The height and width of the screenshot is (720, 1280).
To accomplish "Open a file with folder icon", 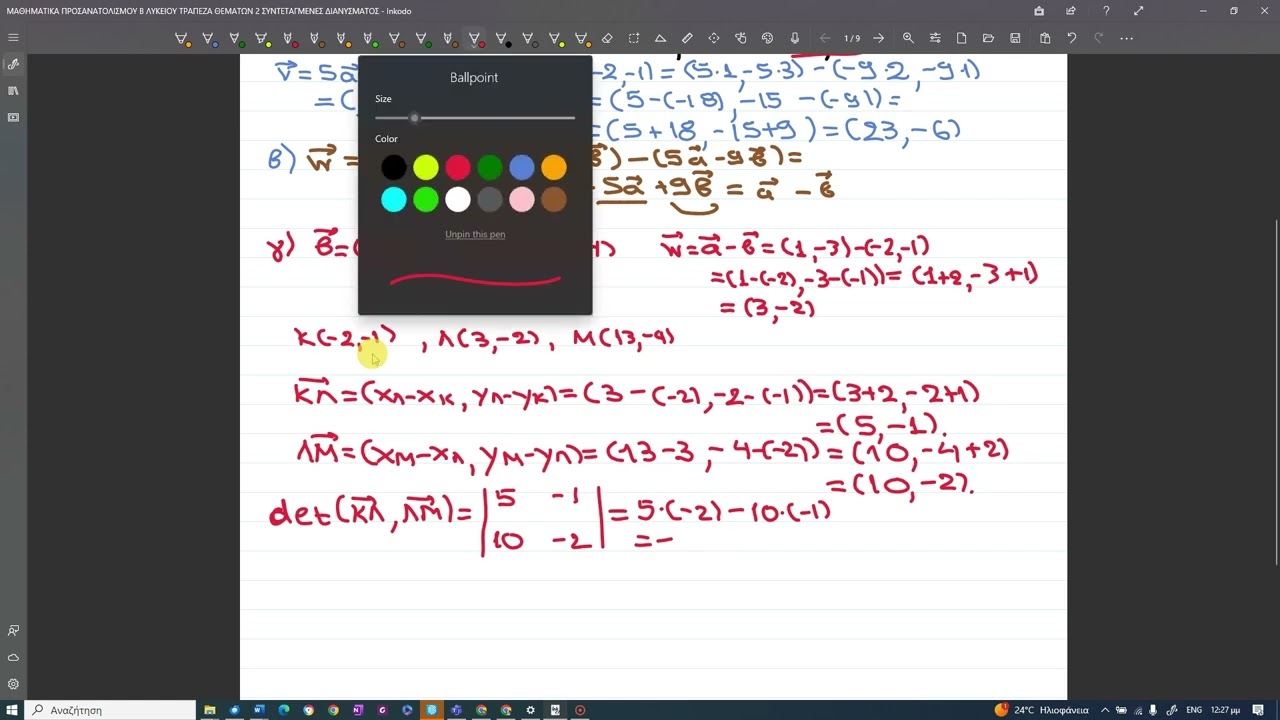I will click(x=988, y=38).
